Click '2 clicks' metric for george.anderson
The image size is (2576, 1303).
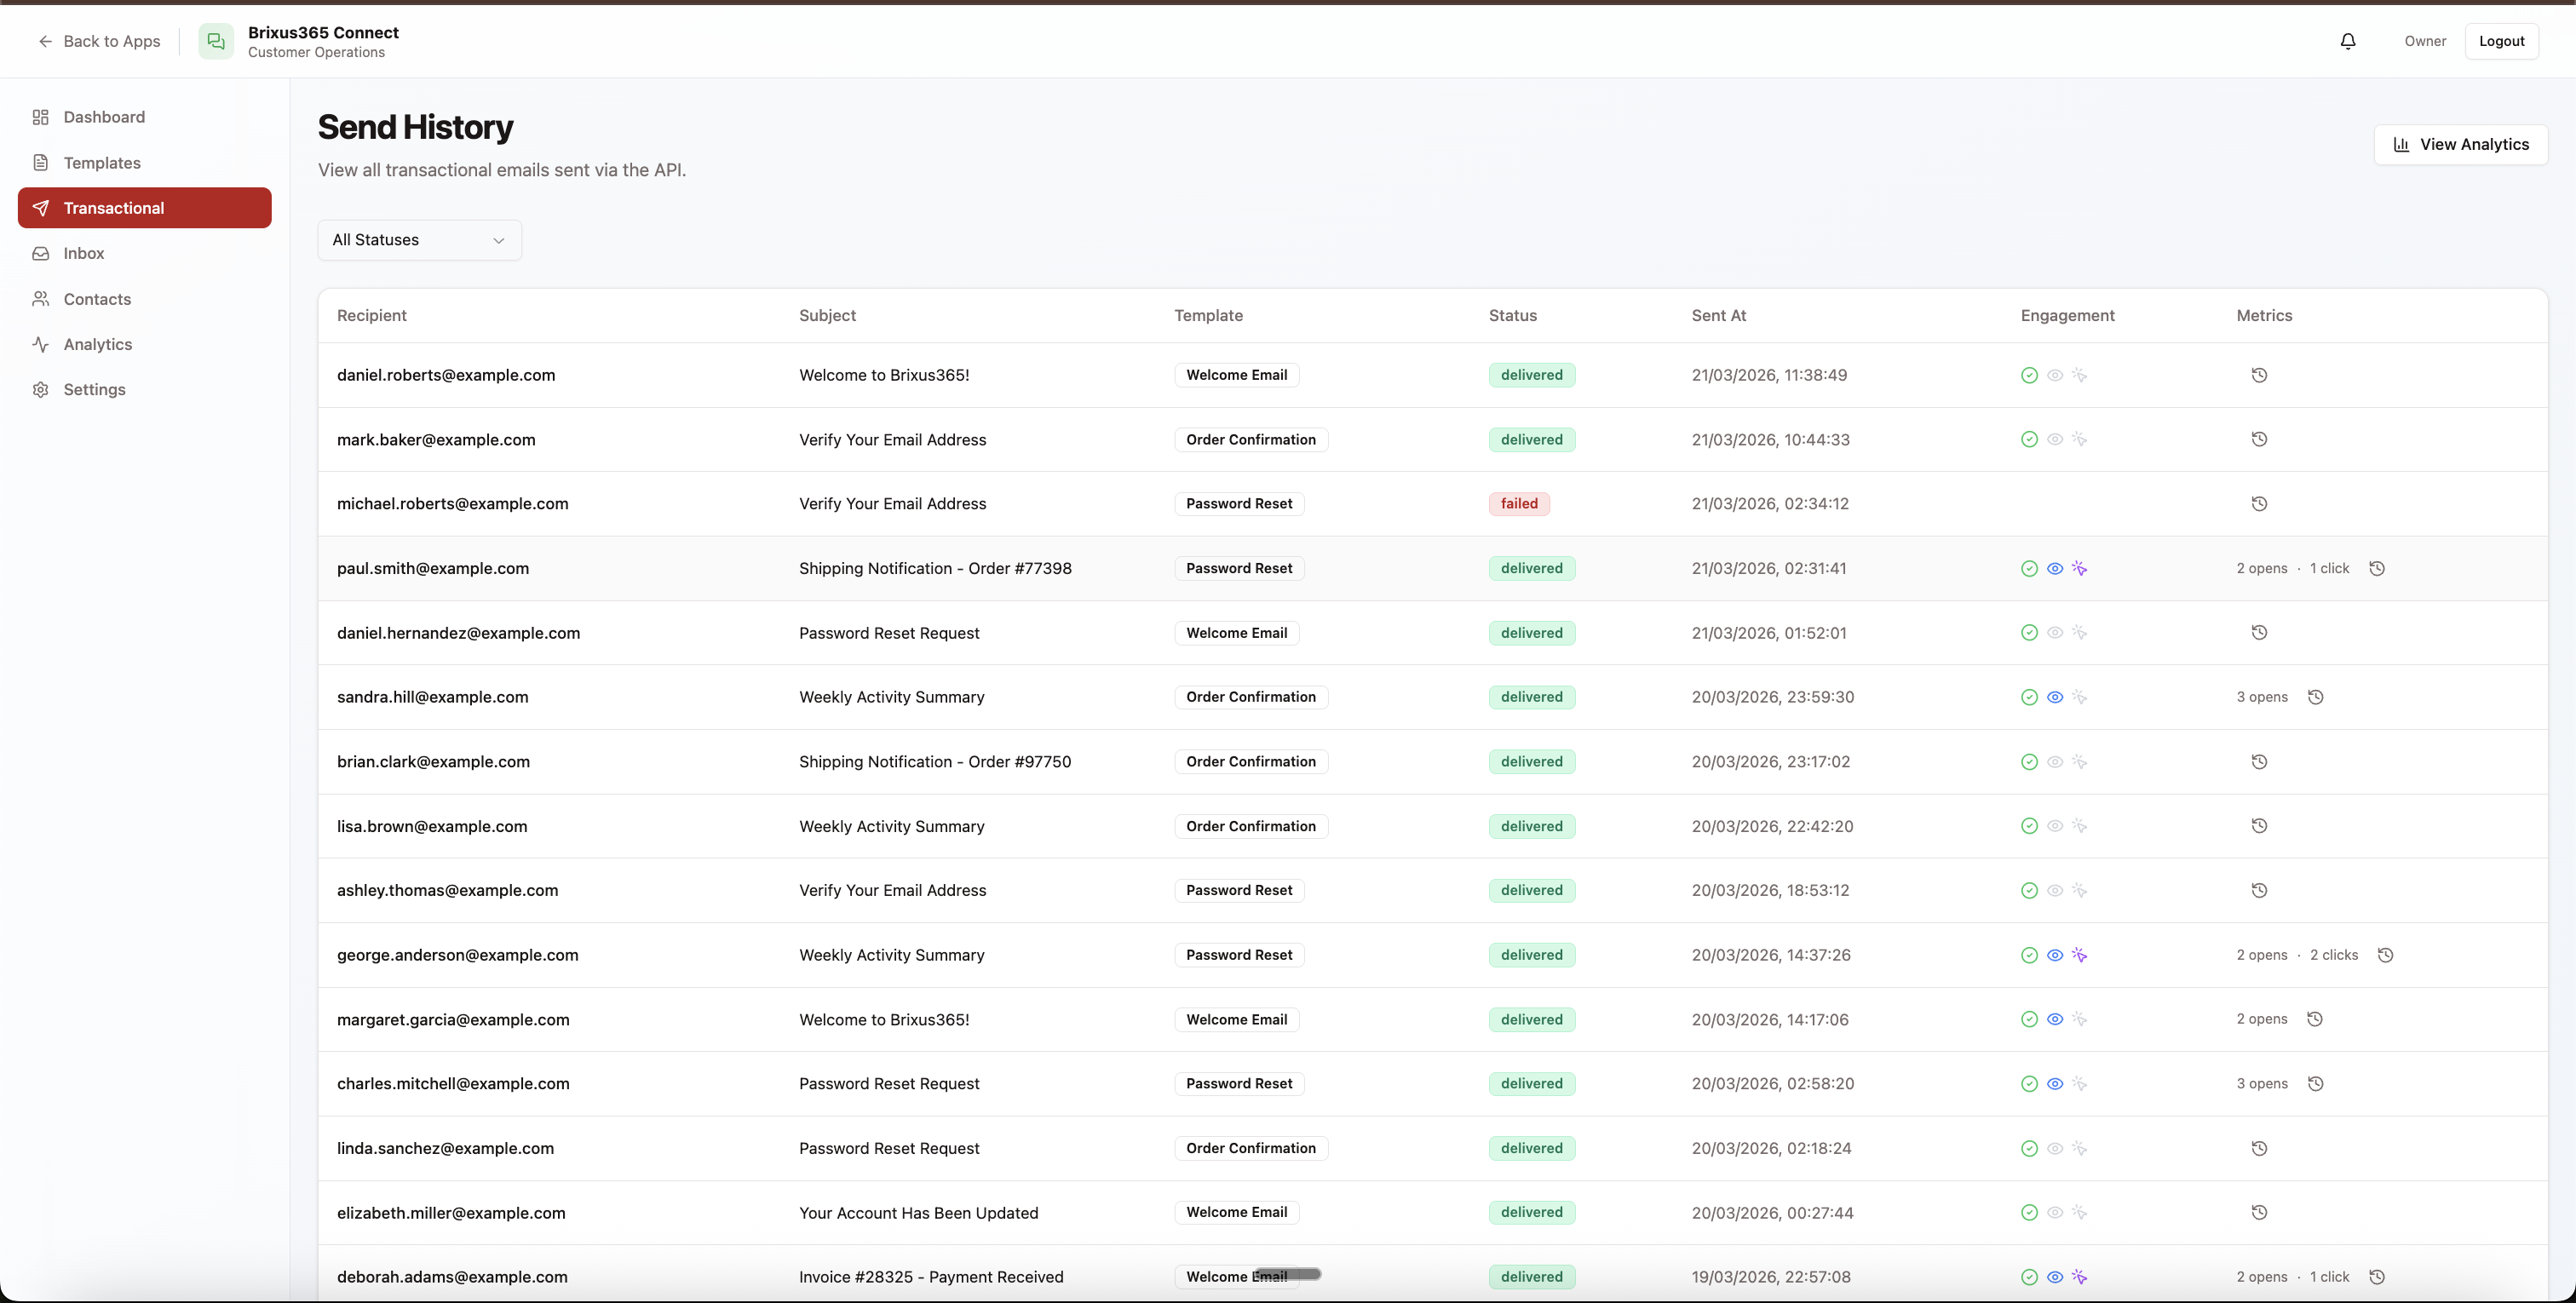click(x=2333, y=955)
